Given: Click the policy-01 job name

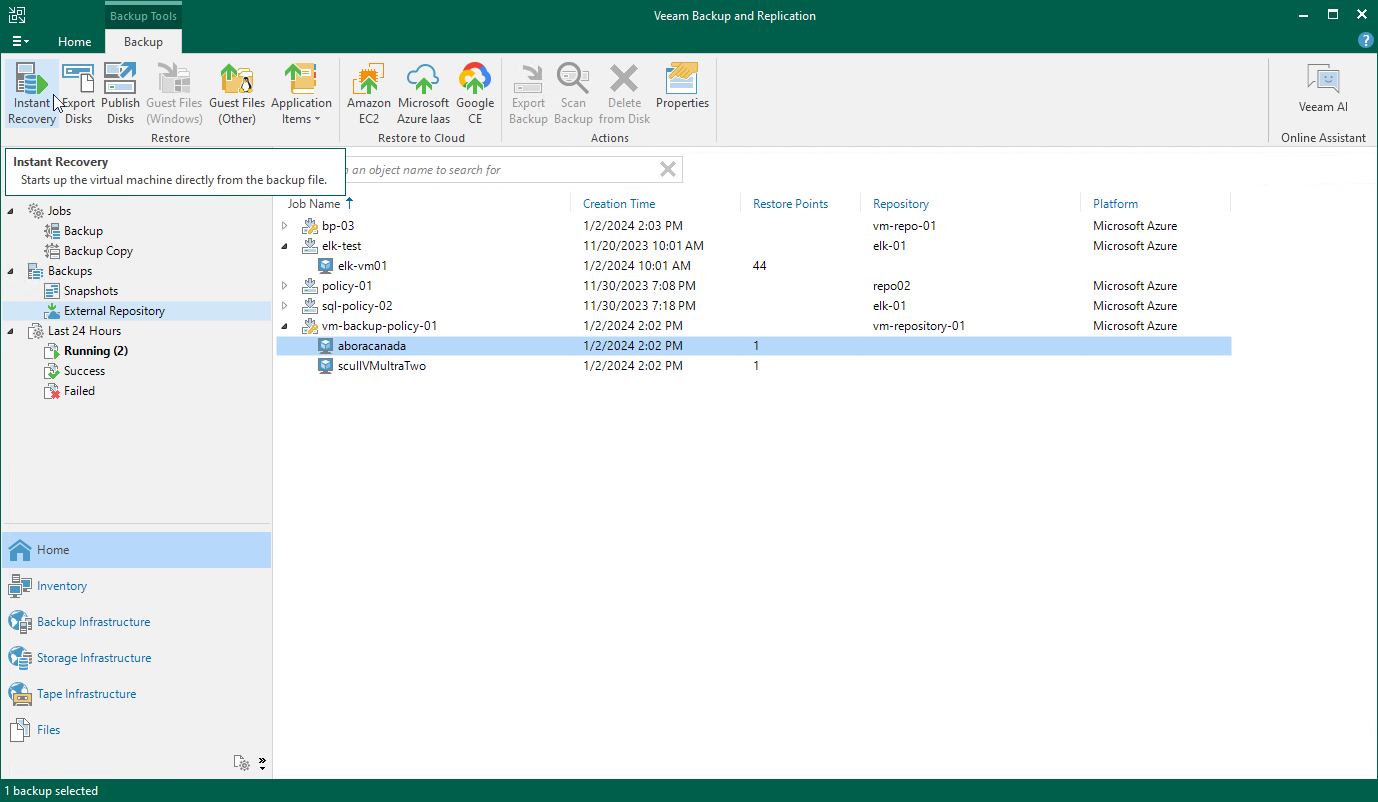Looking at the screenshot, I should 347,286.
